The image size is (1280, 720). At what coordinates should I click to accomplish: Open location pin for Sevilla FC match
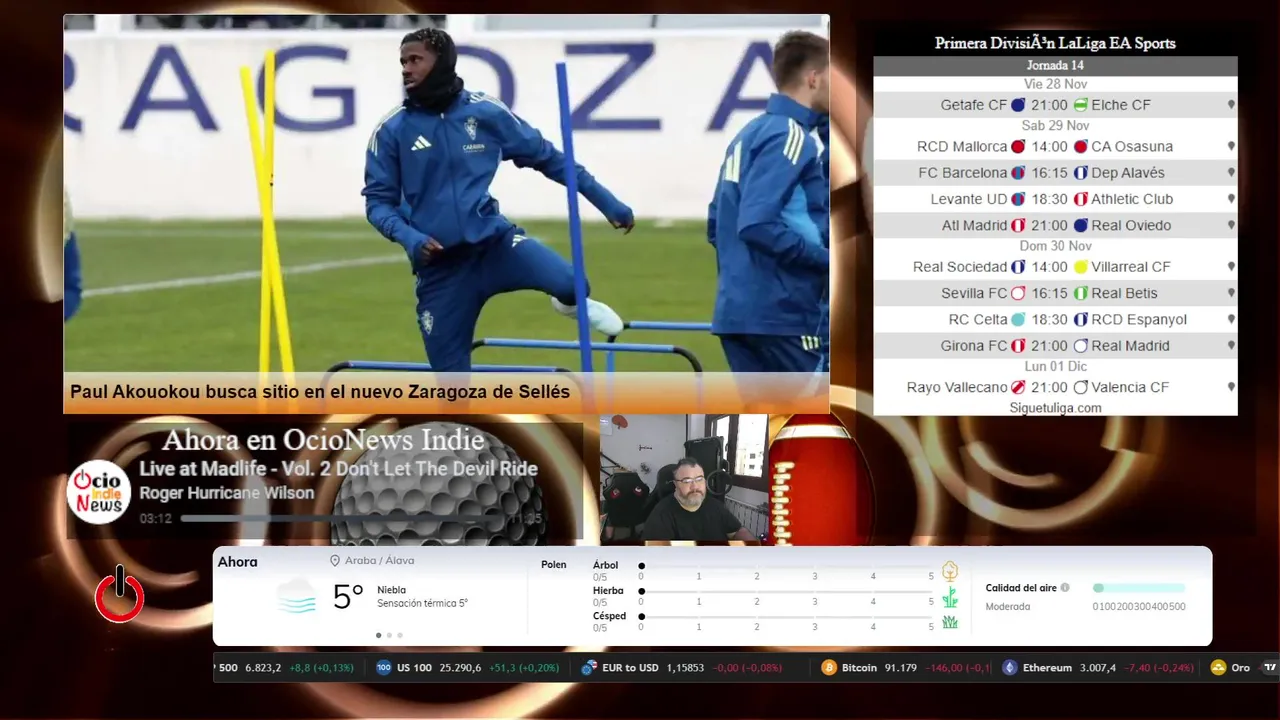(x=1231, y=294)
